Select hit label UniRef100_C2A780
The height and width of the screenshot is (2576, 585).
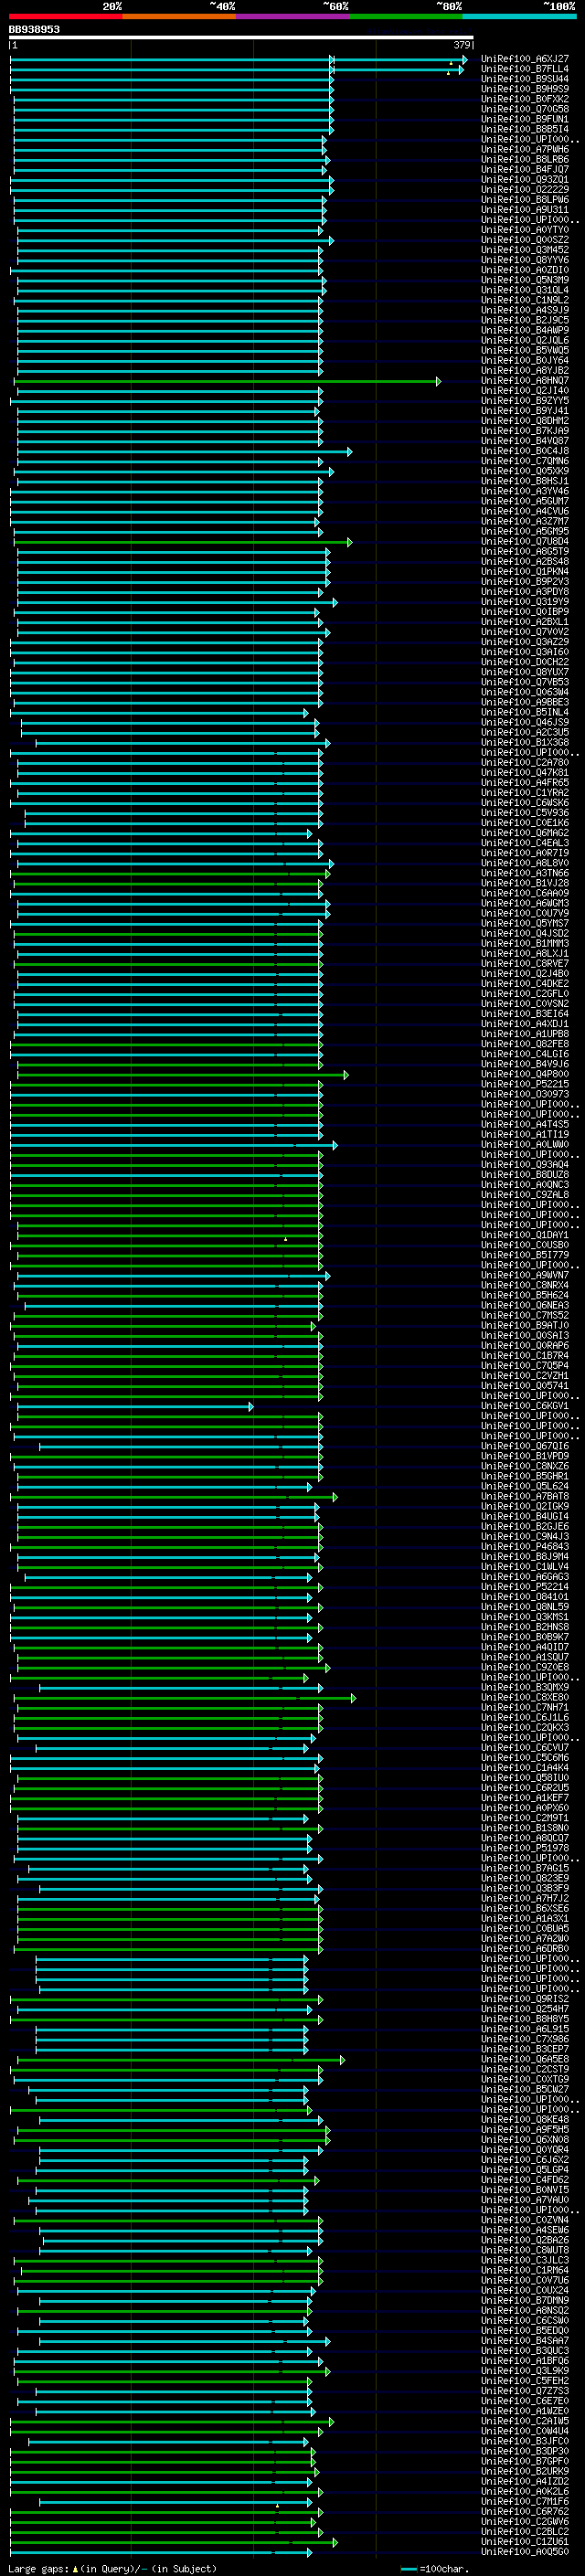tap(525, 763)
